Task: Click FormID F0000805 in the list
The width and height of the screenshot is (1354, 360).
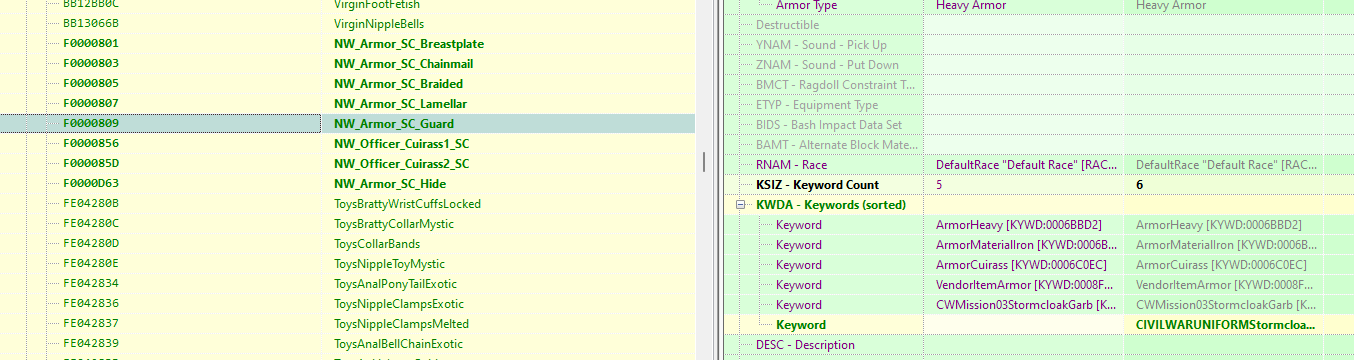Action: pyautogui.click(x=91, y=84)
